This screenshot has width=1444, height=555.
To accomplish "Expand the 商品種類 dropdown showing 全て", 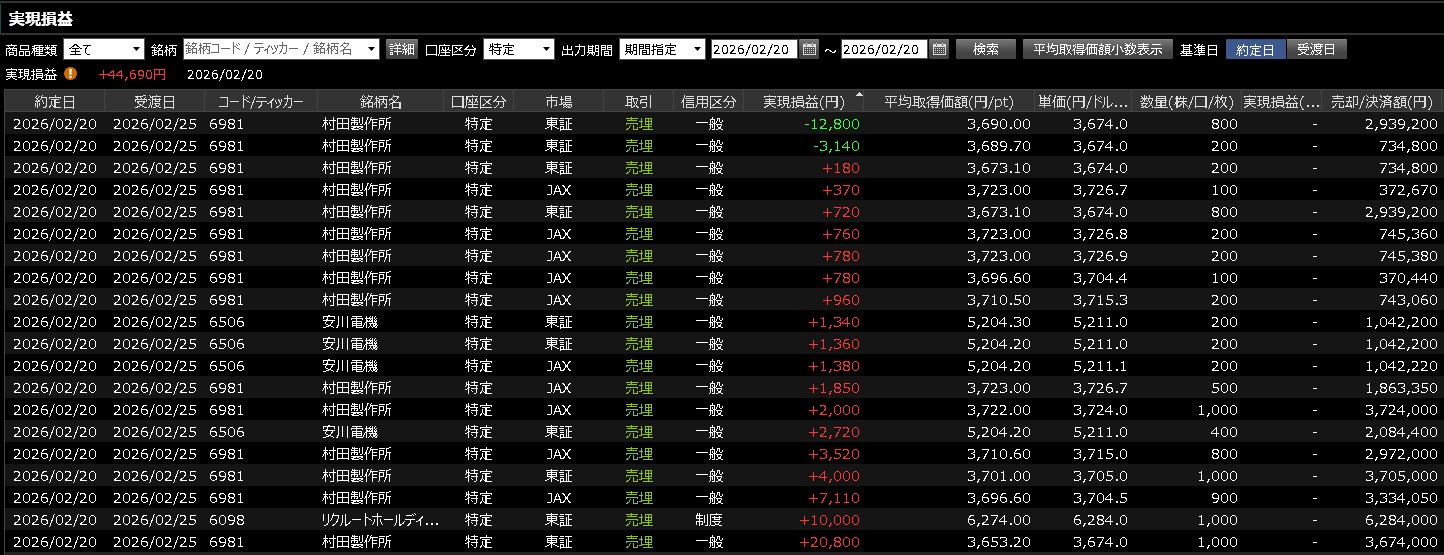I will click(104, 49).
